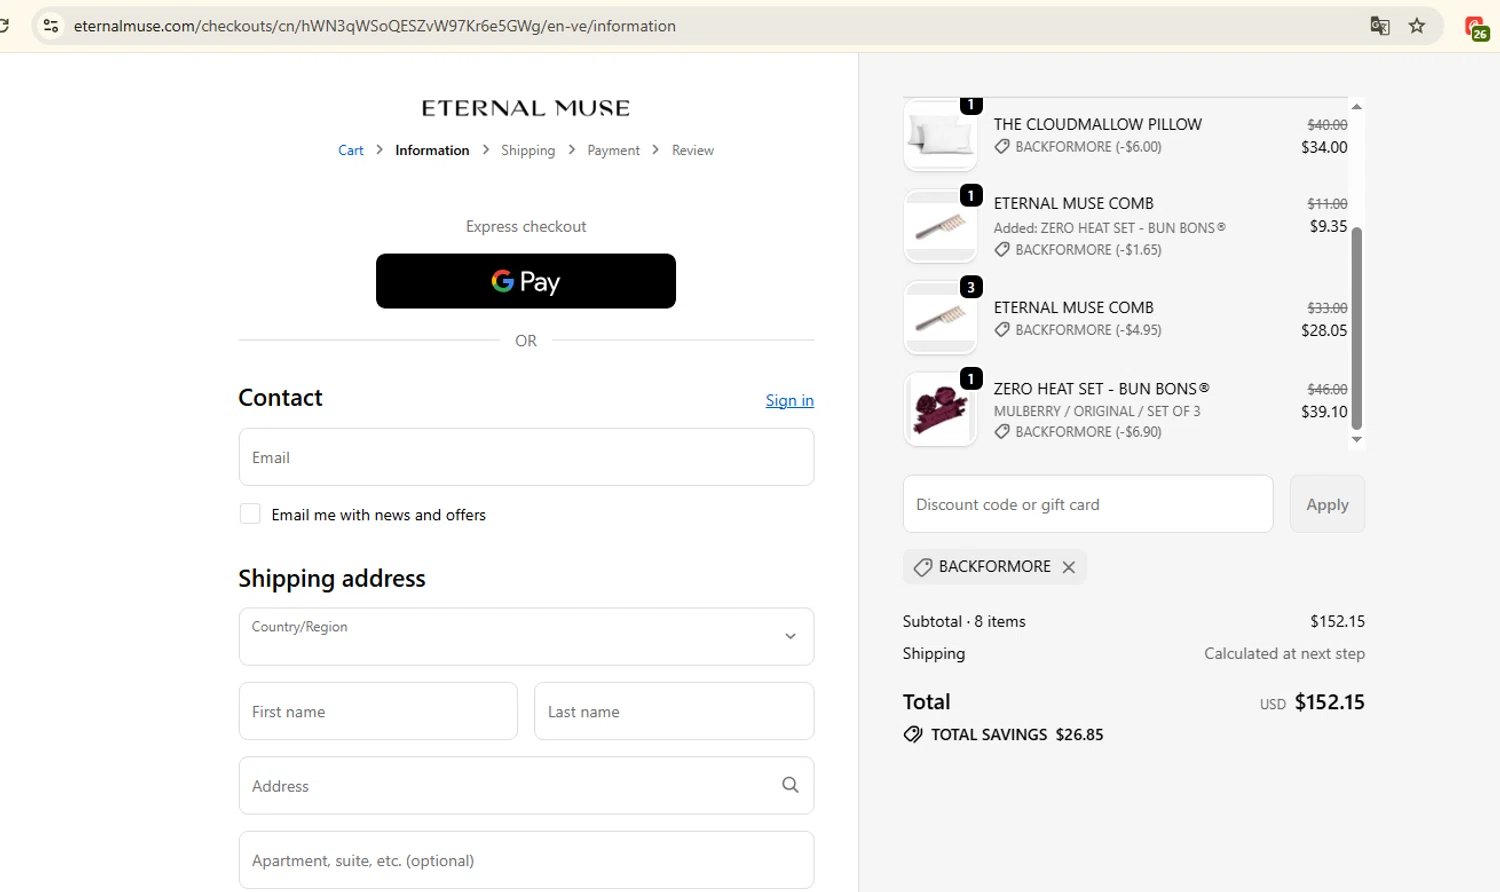
Task: Click the Eternal Muse logo
Action: pos(526,108)
